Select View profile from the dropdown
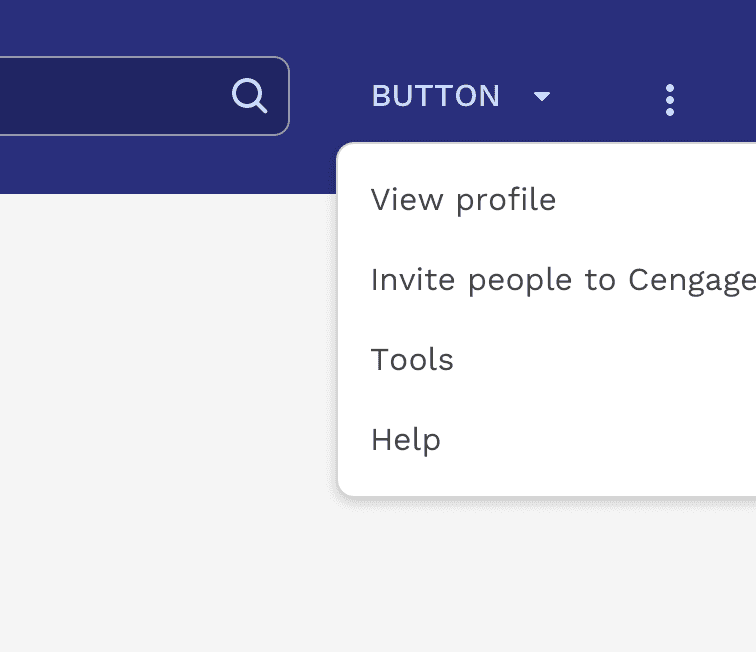The image size is (756, 652). pos(463,200)
